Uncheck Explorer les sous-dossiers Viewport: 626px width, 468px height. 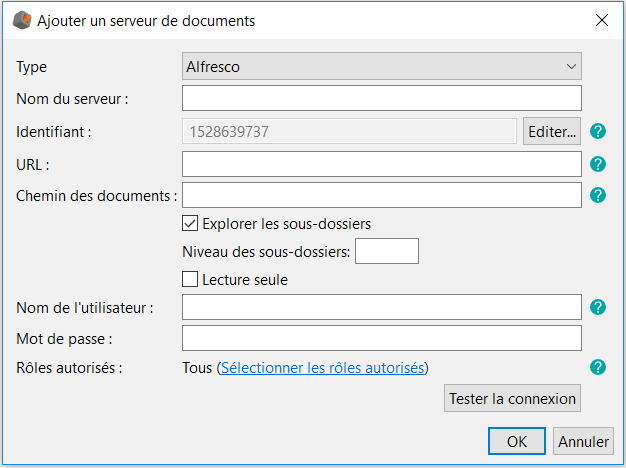(191, 224)
